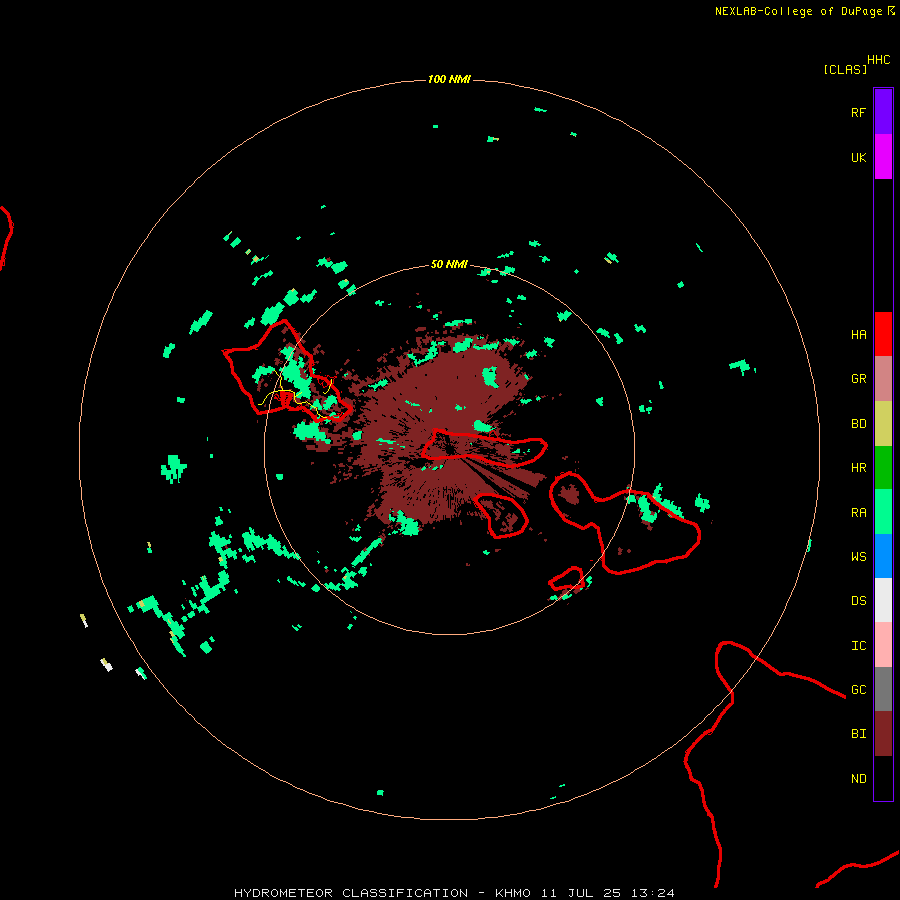Click the BI dark red legend swatch
The height and width of the screenshot is (900, 900).
pos(883,734)
